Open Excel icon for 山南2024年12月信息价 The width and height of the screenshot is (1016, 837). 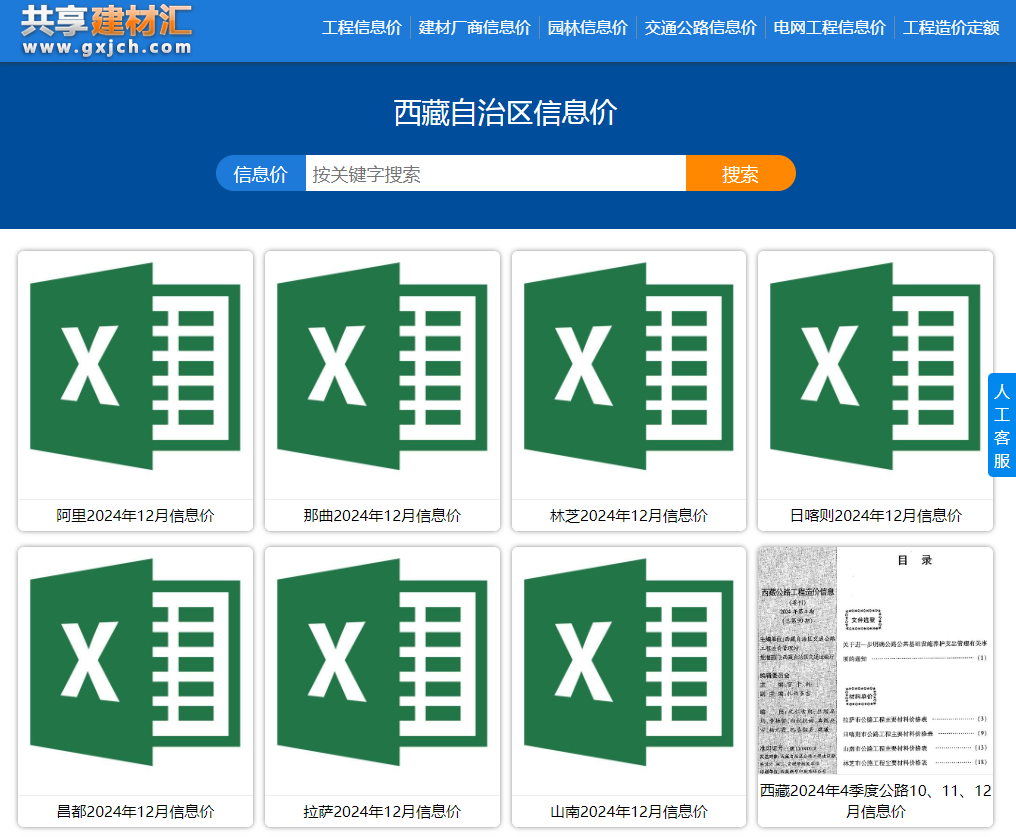(629, 662)
